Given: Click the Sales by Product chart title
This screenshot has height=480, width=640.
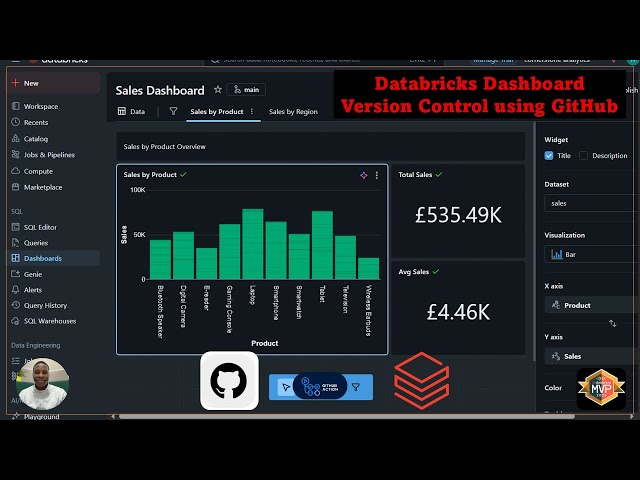Looking at the screenshot, I should click(x=150, y=175).
